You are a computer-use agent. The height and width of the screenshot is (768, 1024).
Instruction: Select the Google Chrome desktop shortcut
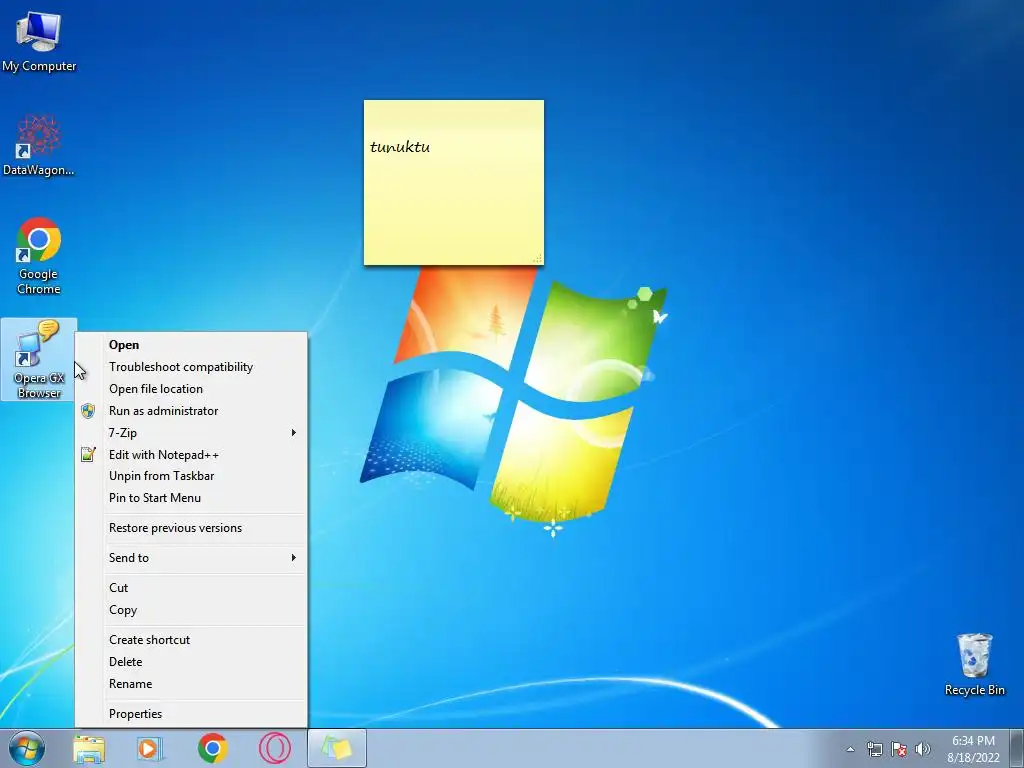coord(39,256)
